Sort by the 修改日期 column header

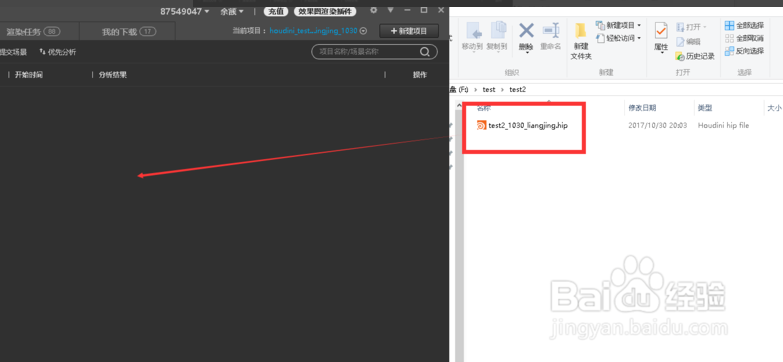642,107
